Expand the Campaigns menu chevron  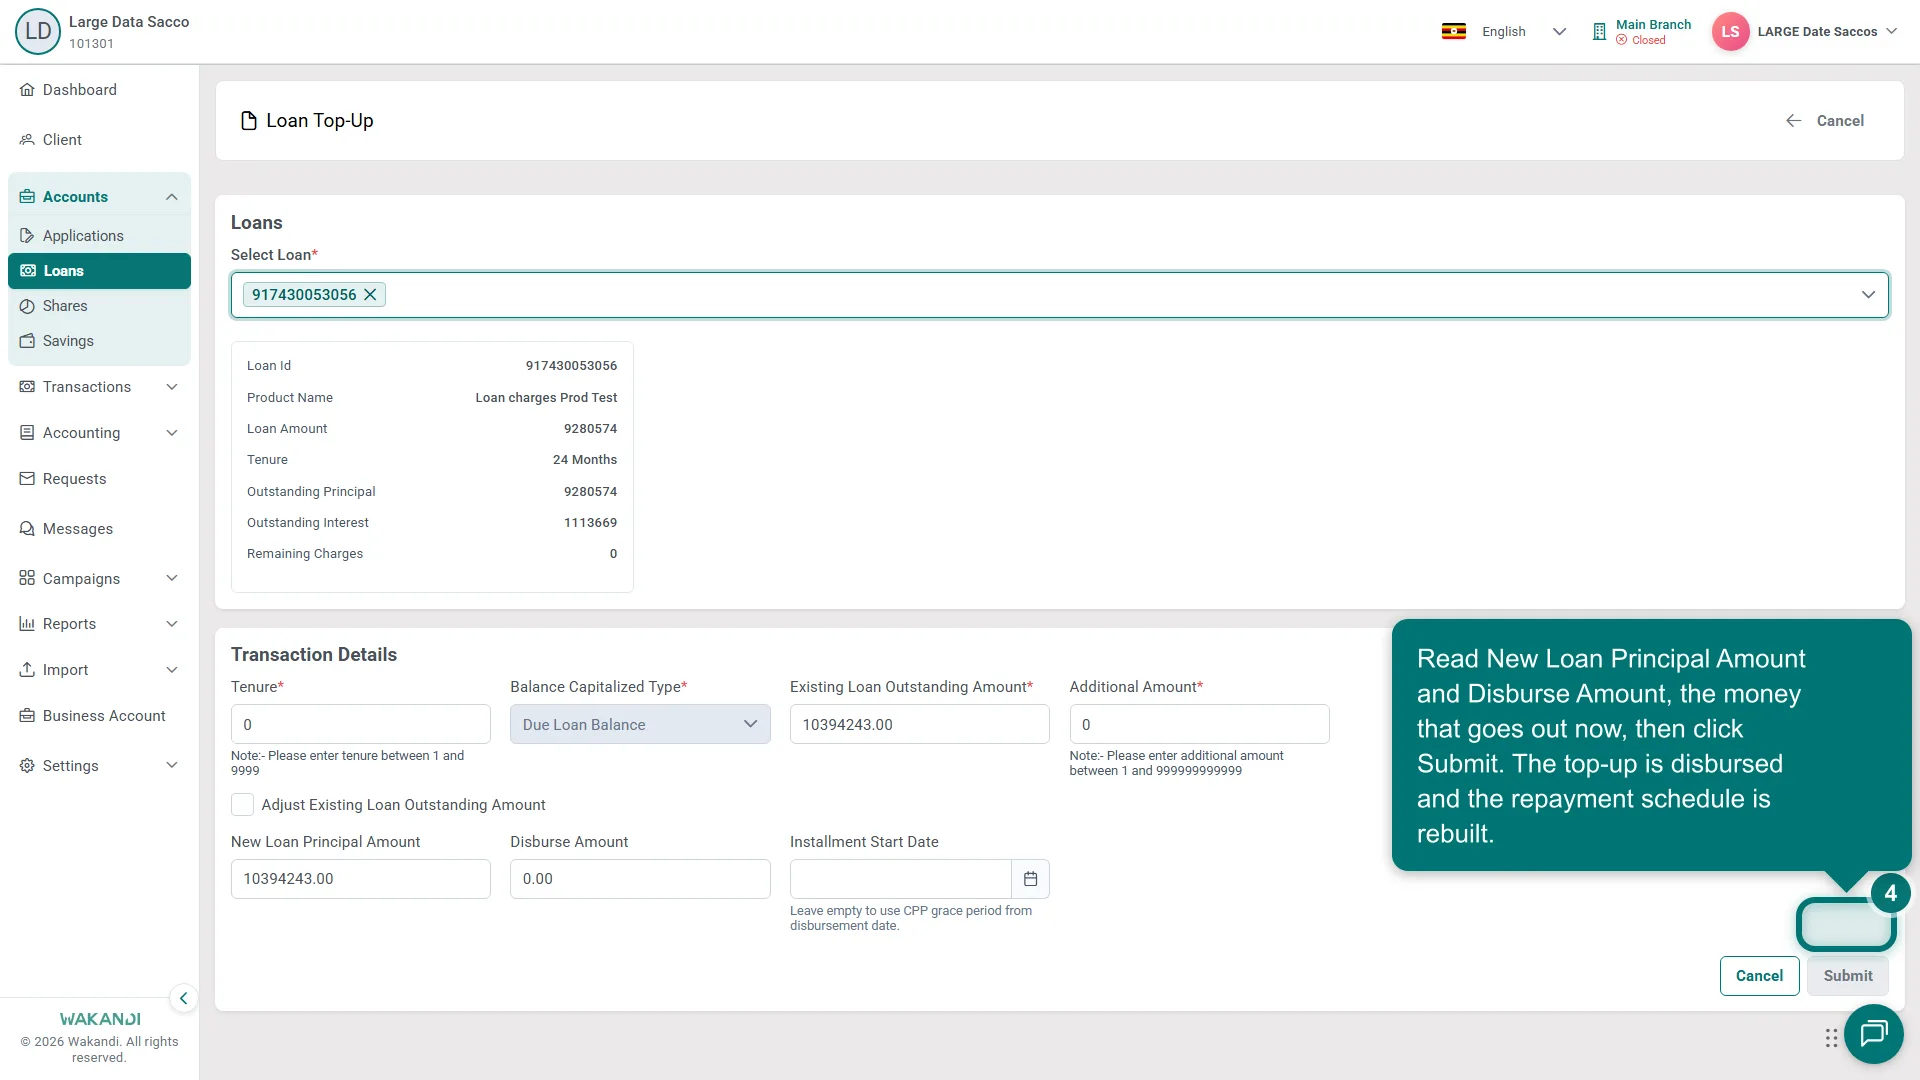pyautogui.click(x=172, y=579)
